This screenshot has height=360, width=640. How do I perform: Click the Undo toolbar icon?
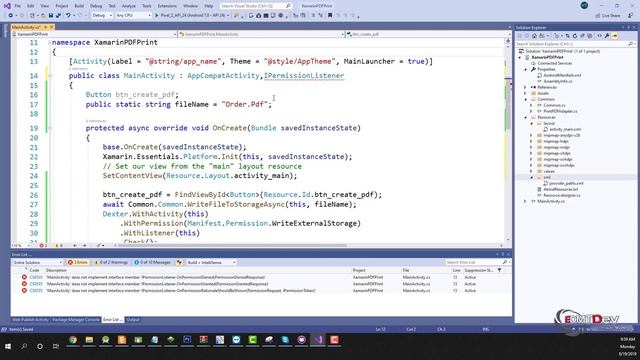[x=68, y=16]
